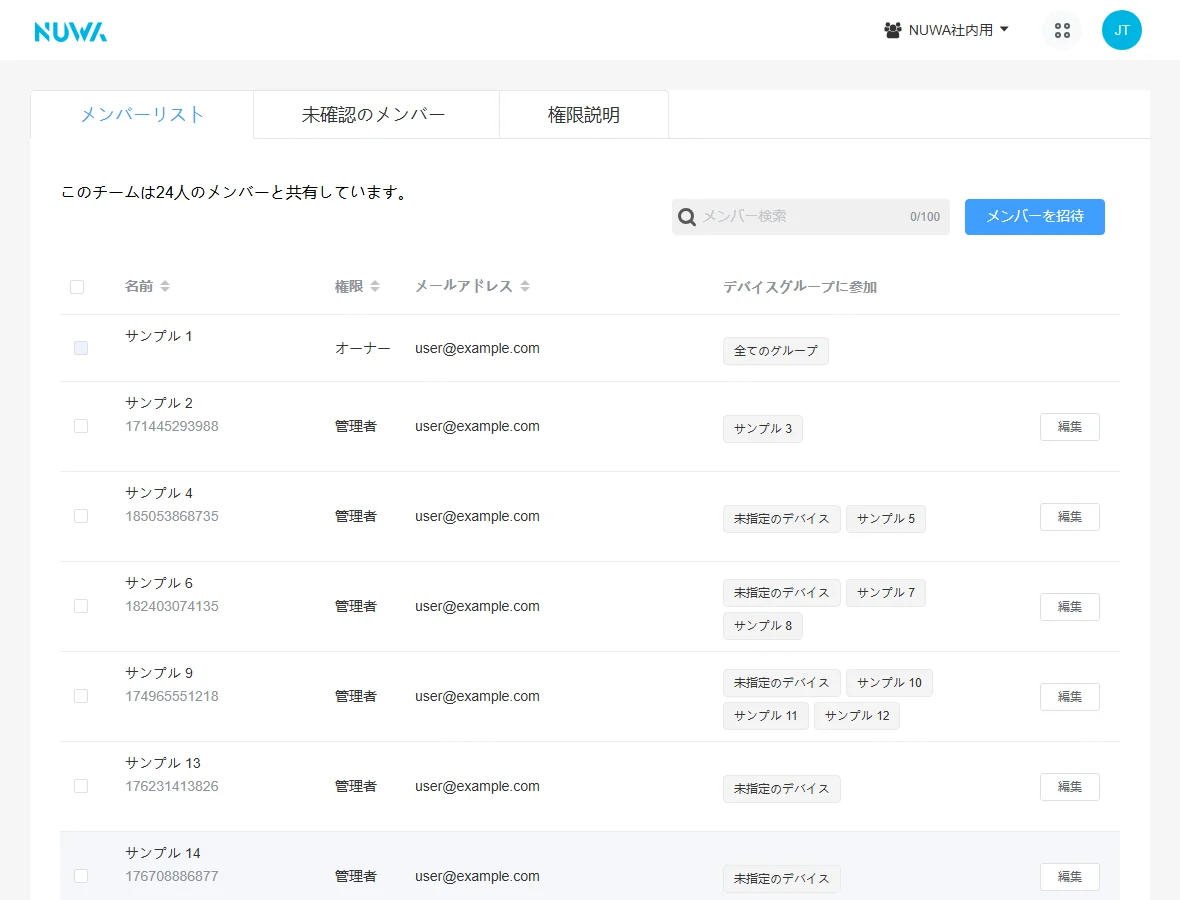Click 管理者 role in サンプル 2 row

tap(355, 427)
